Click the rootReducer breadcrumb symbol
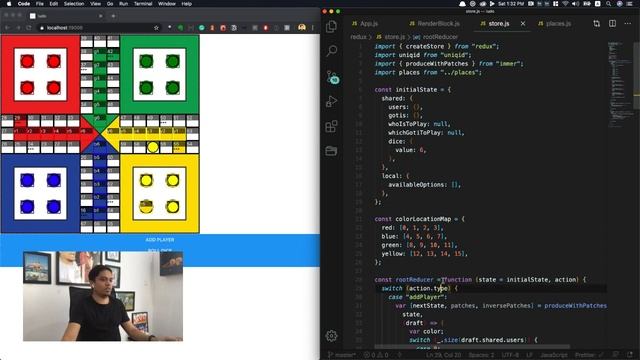 (436, 37)
